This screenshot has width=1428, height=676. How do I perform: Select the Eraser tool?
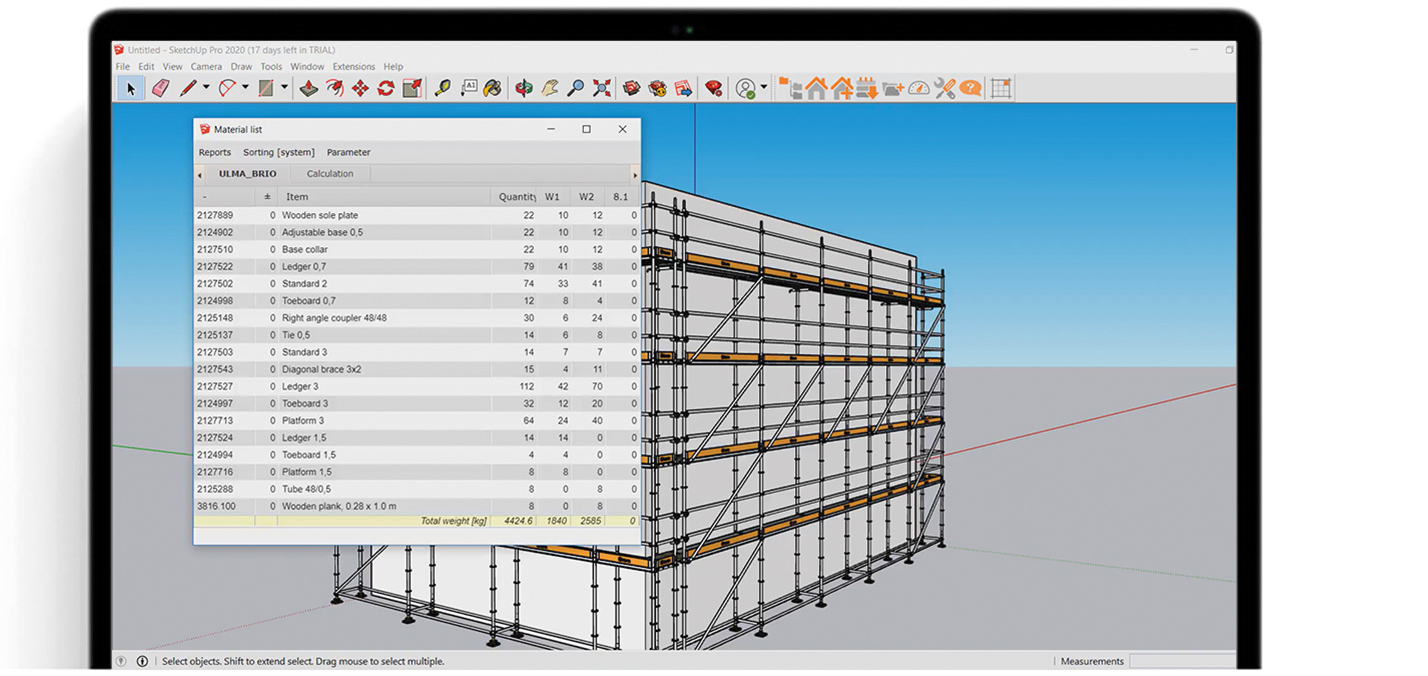coord(160,89)
